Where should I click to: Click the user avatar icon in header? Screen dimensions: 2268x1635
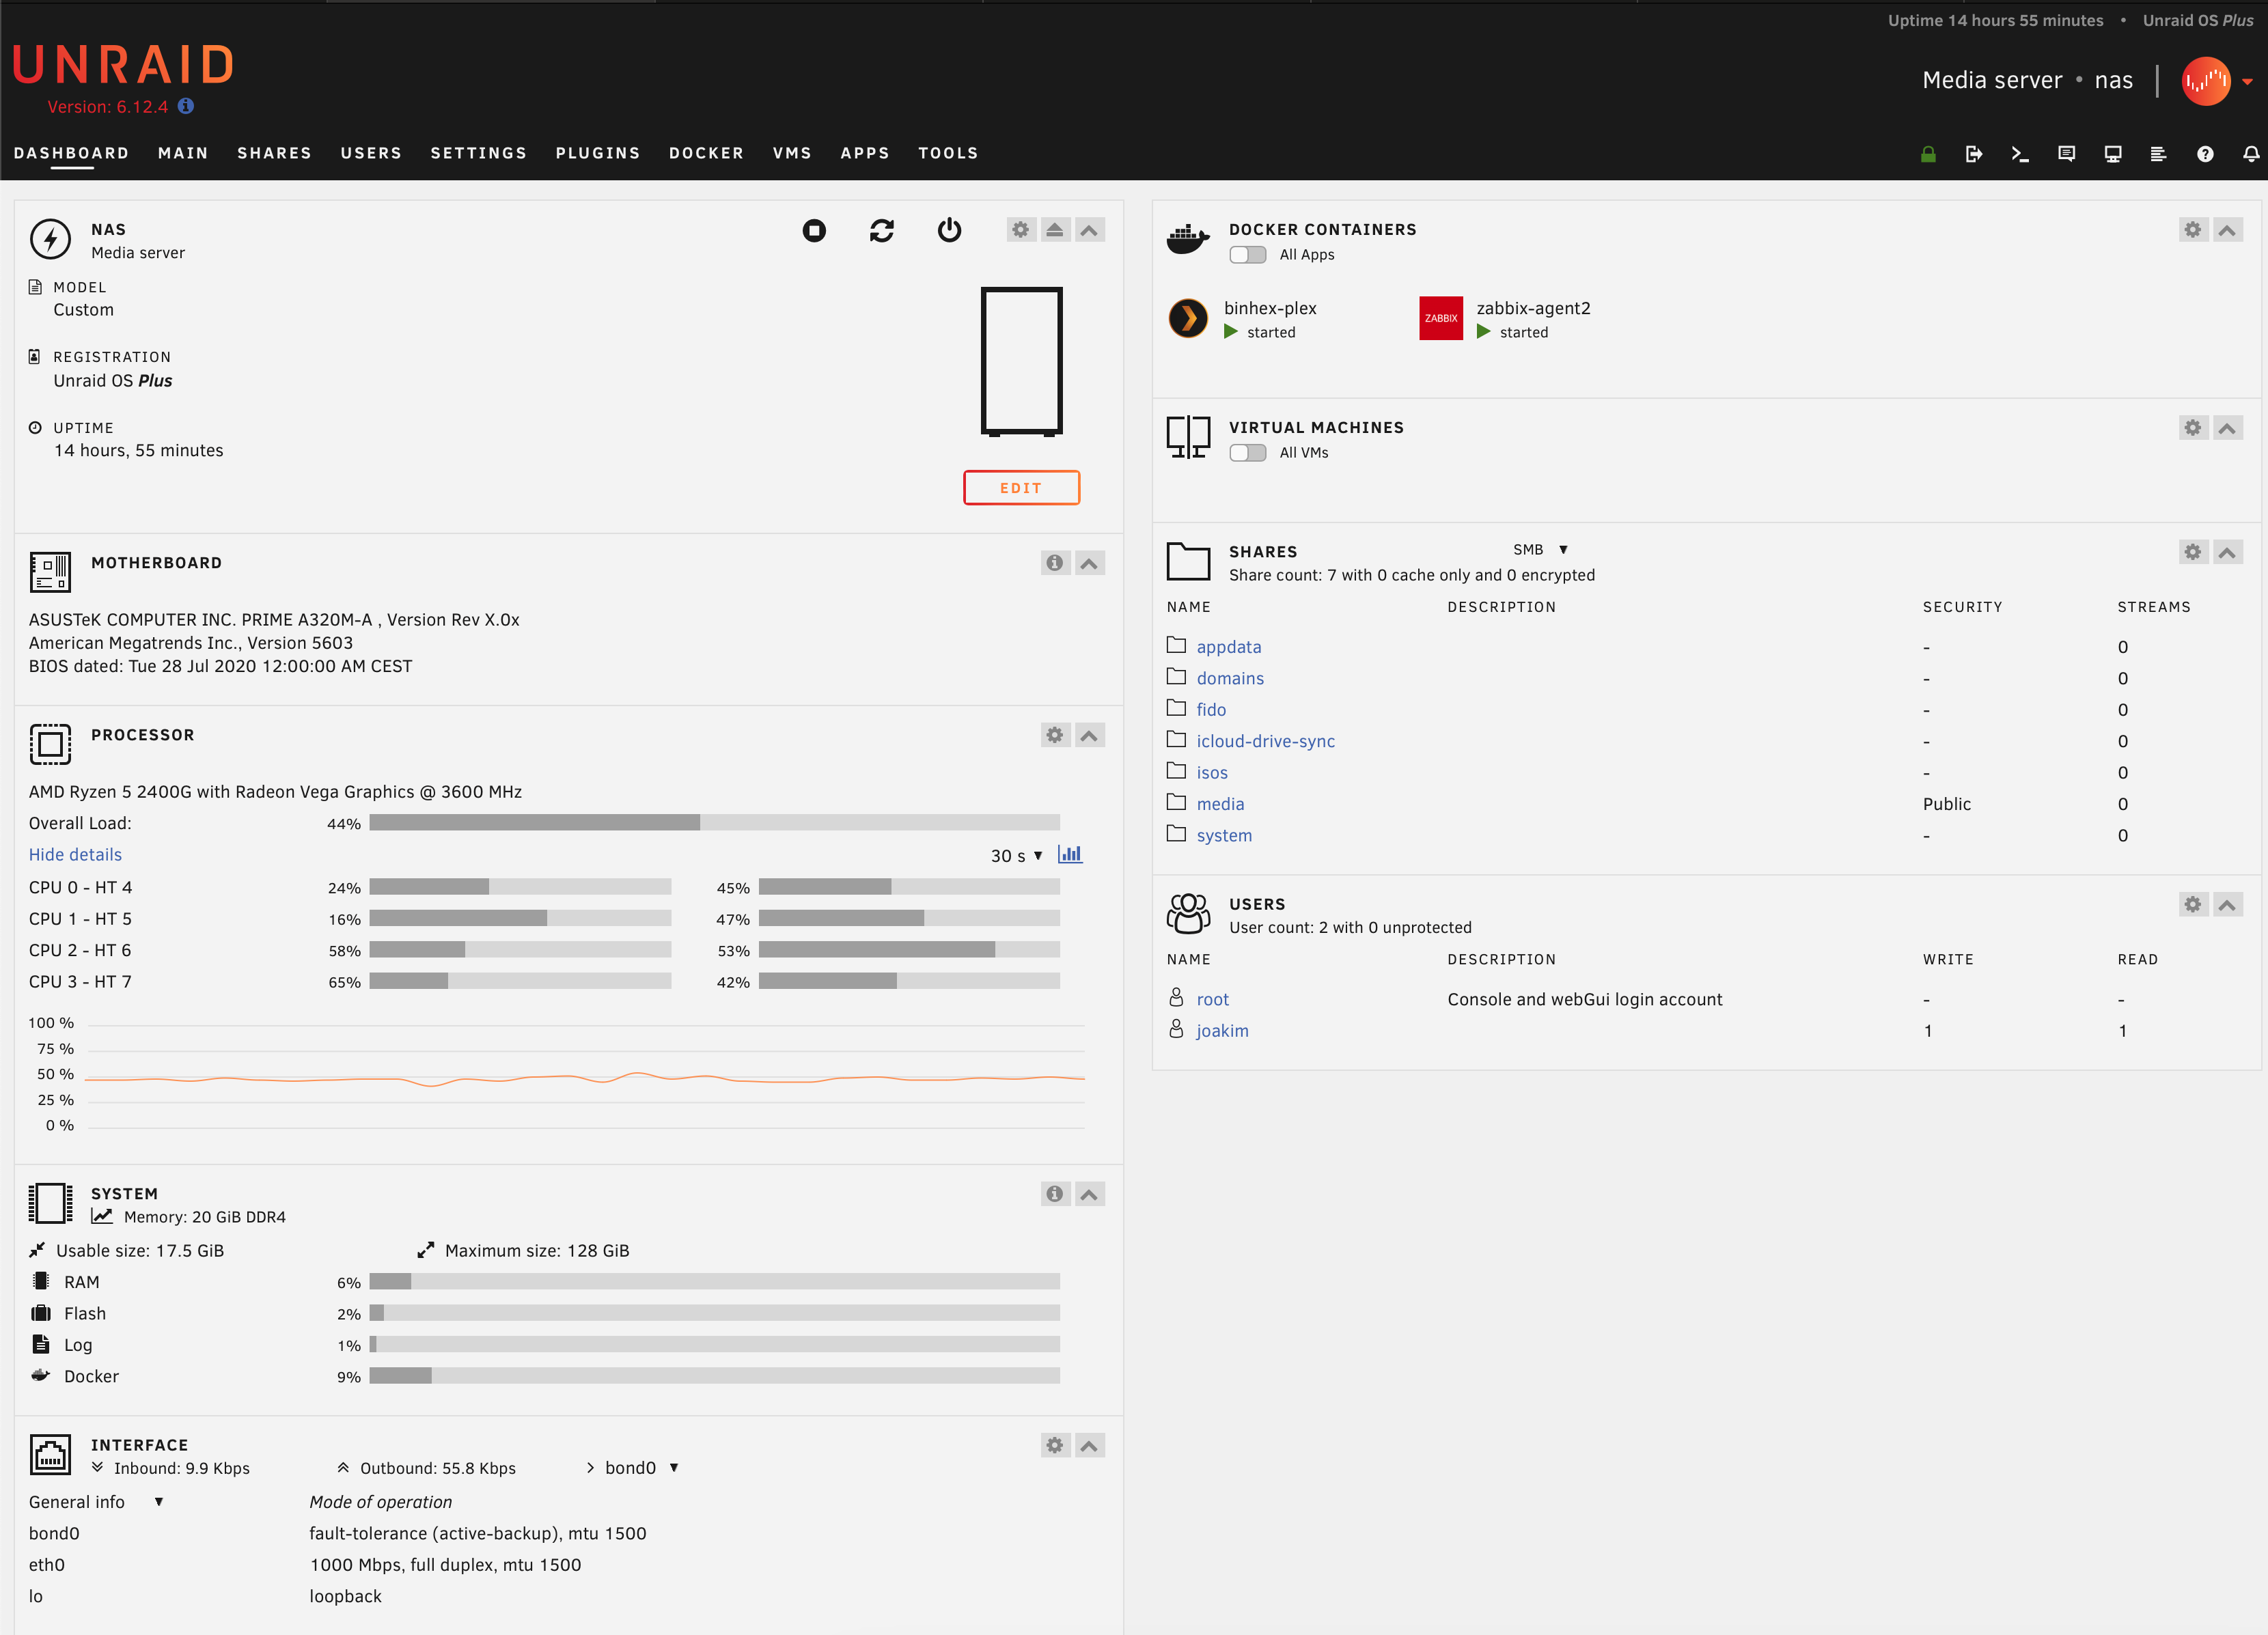click(x=2205, y=81)
